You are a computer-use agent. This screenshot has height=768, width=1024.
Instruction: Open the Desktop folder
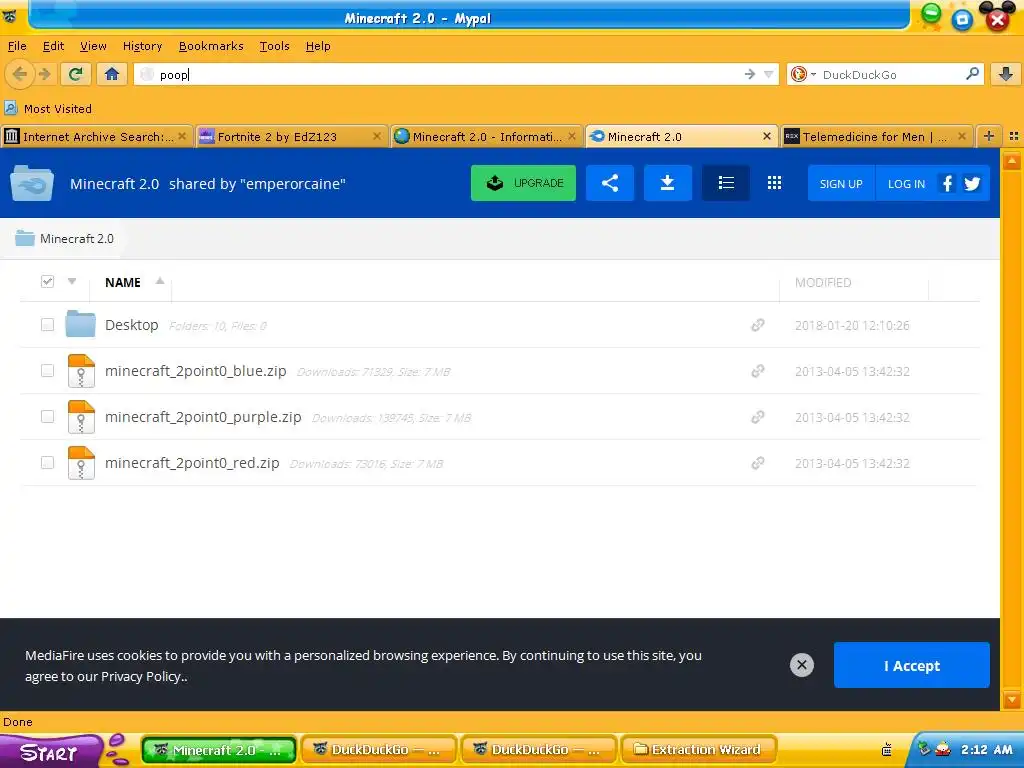pyautogui.click(x=131, y=325)
